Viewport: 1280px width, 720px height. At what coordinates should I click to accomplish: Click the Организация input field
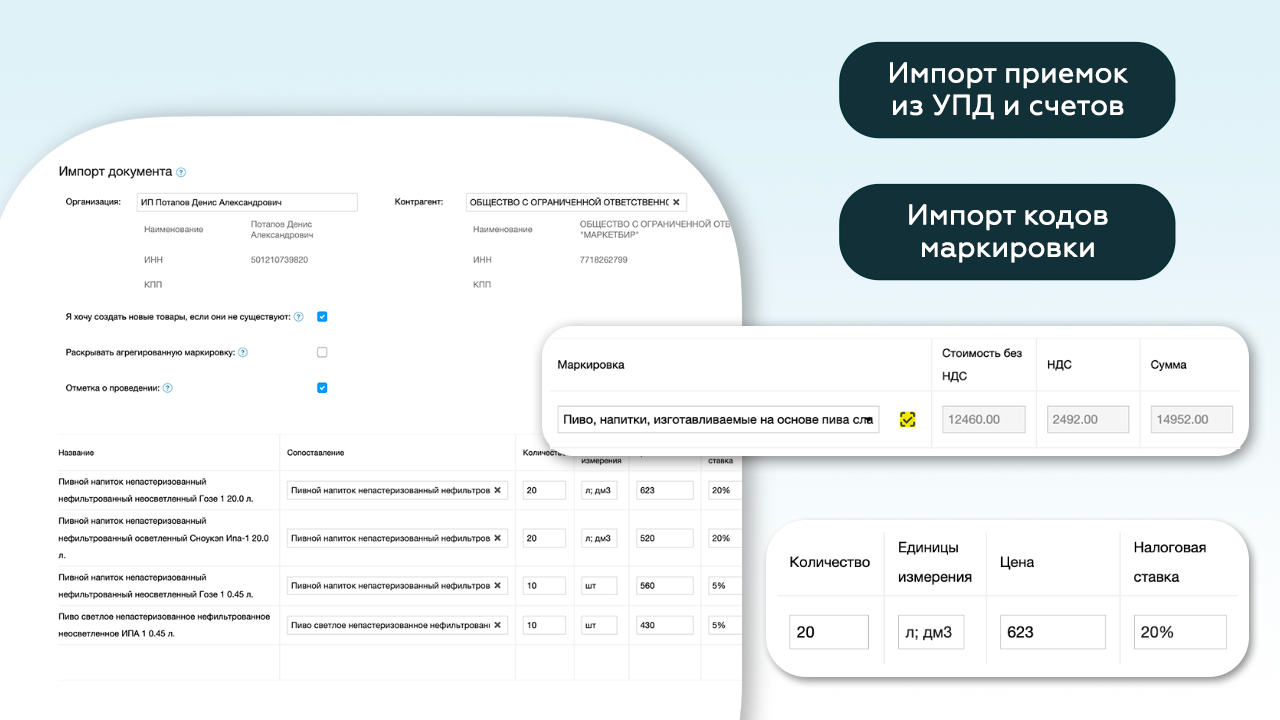(x=246, y=202)
